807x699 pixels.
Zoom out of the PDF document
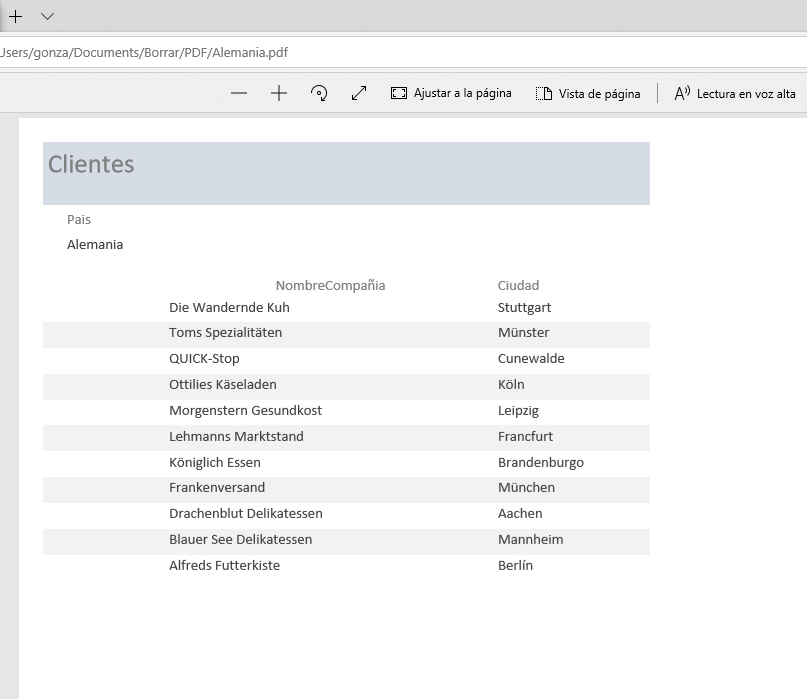239,92
